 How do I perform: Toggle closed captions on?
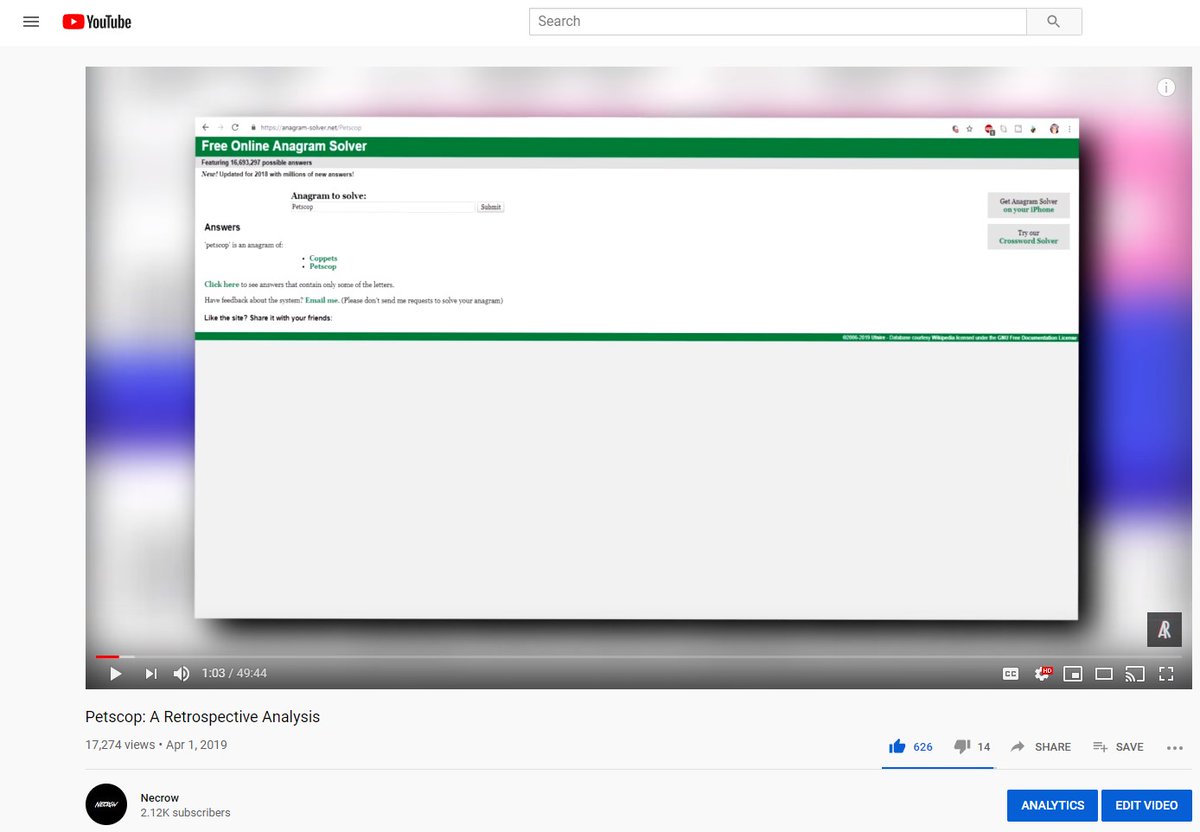(x=1011, y=673)
